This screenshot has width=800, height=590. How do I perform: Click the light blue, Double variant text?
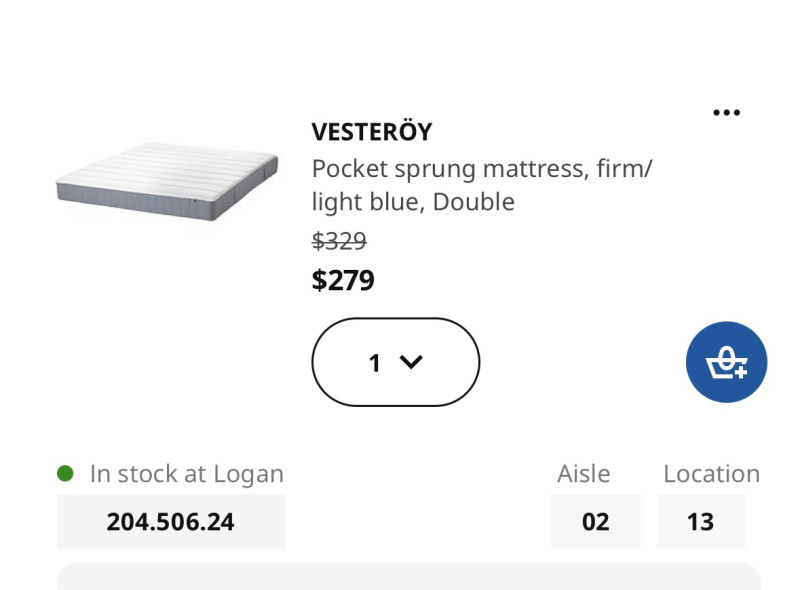click(413, 202)
